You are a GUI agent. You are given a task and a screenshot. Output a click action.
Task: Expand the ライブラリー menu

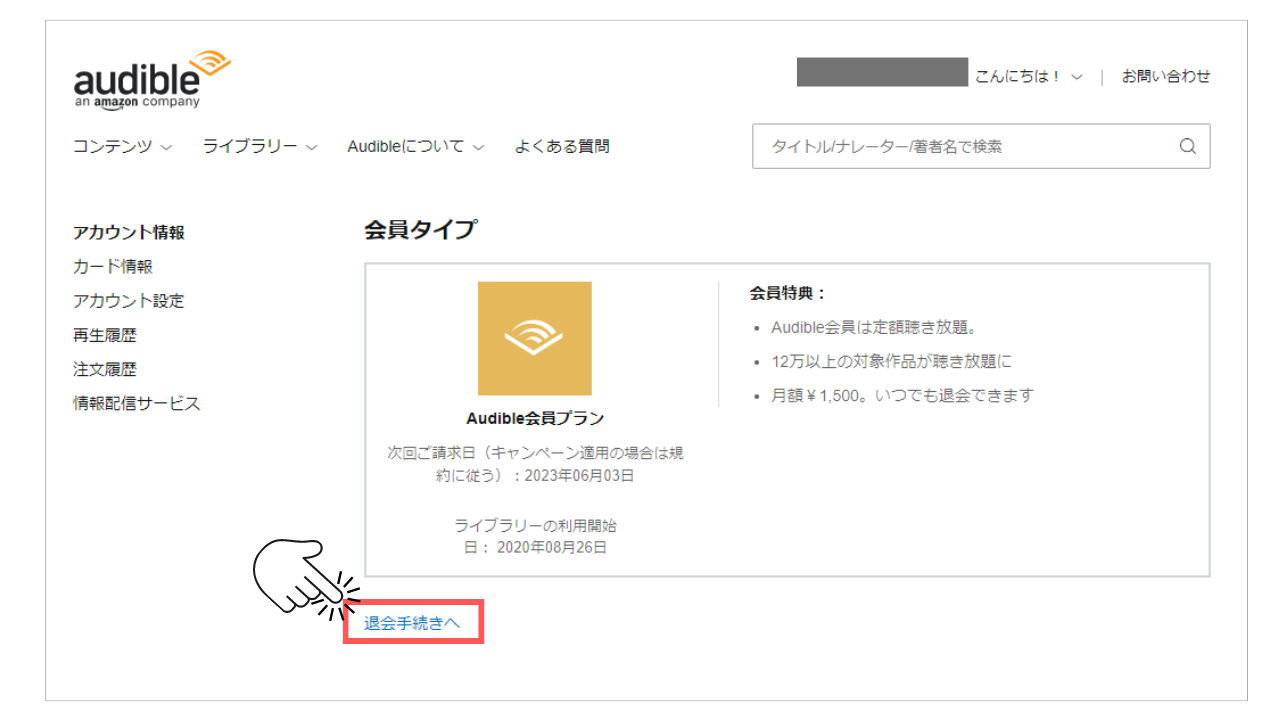pyautogui.click(x=259, y=146)
